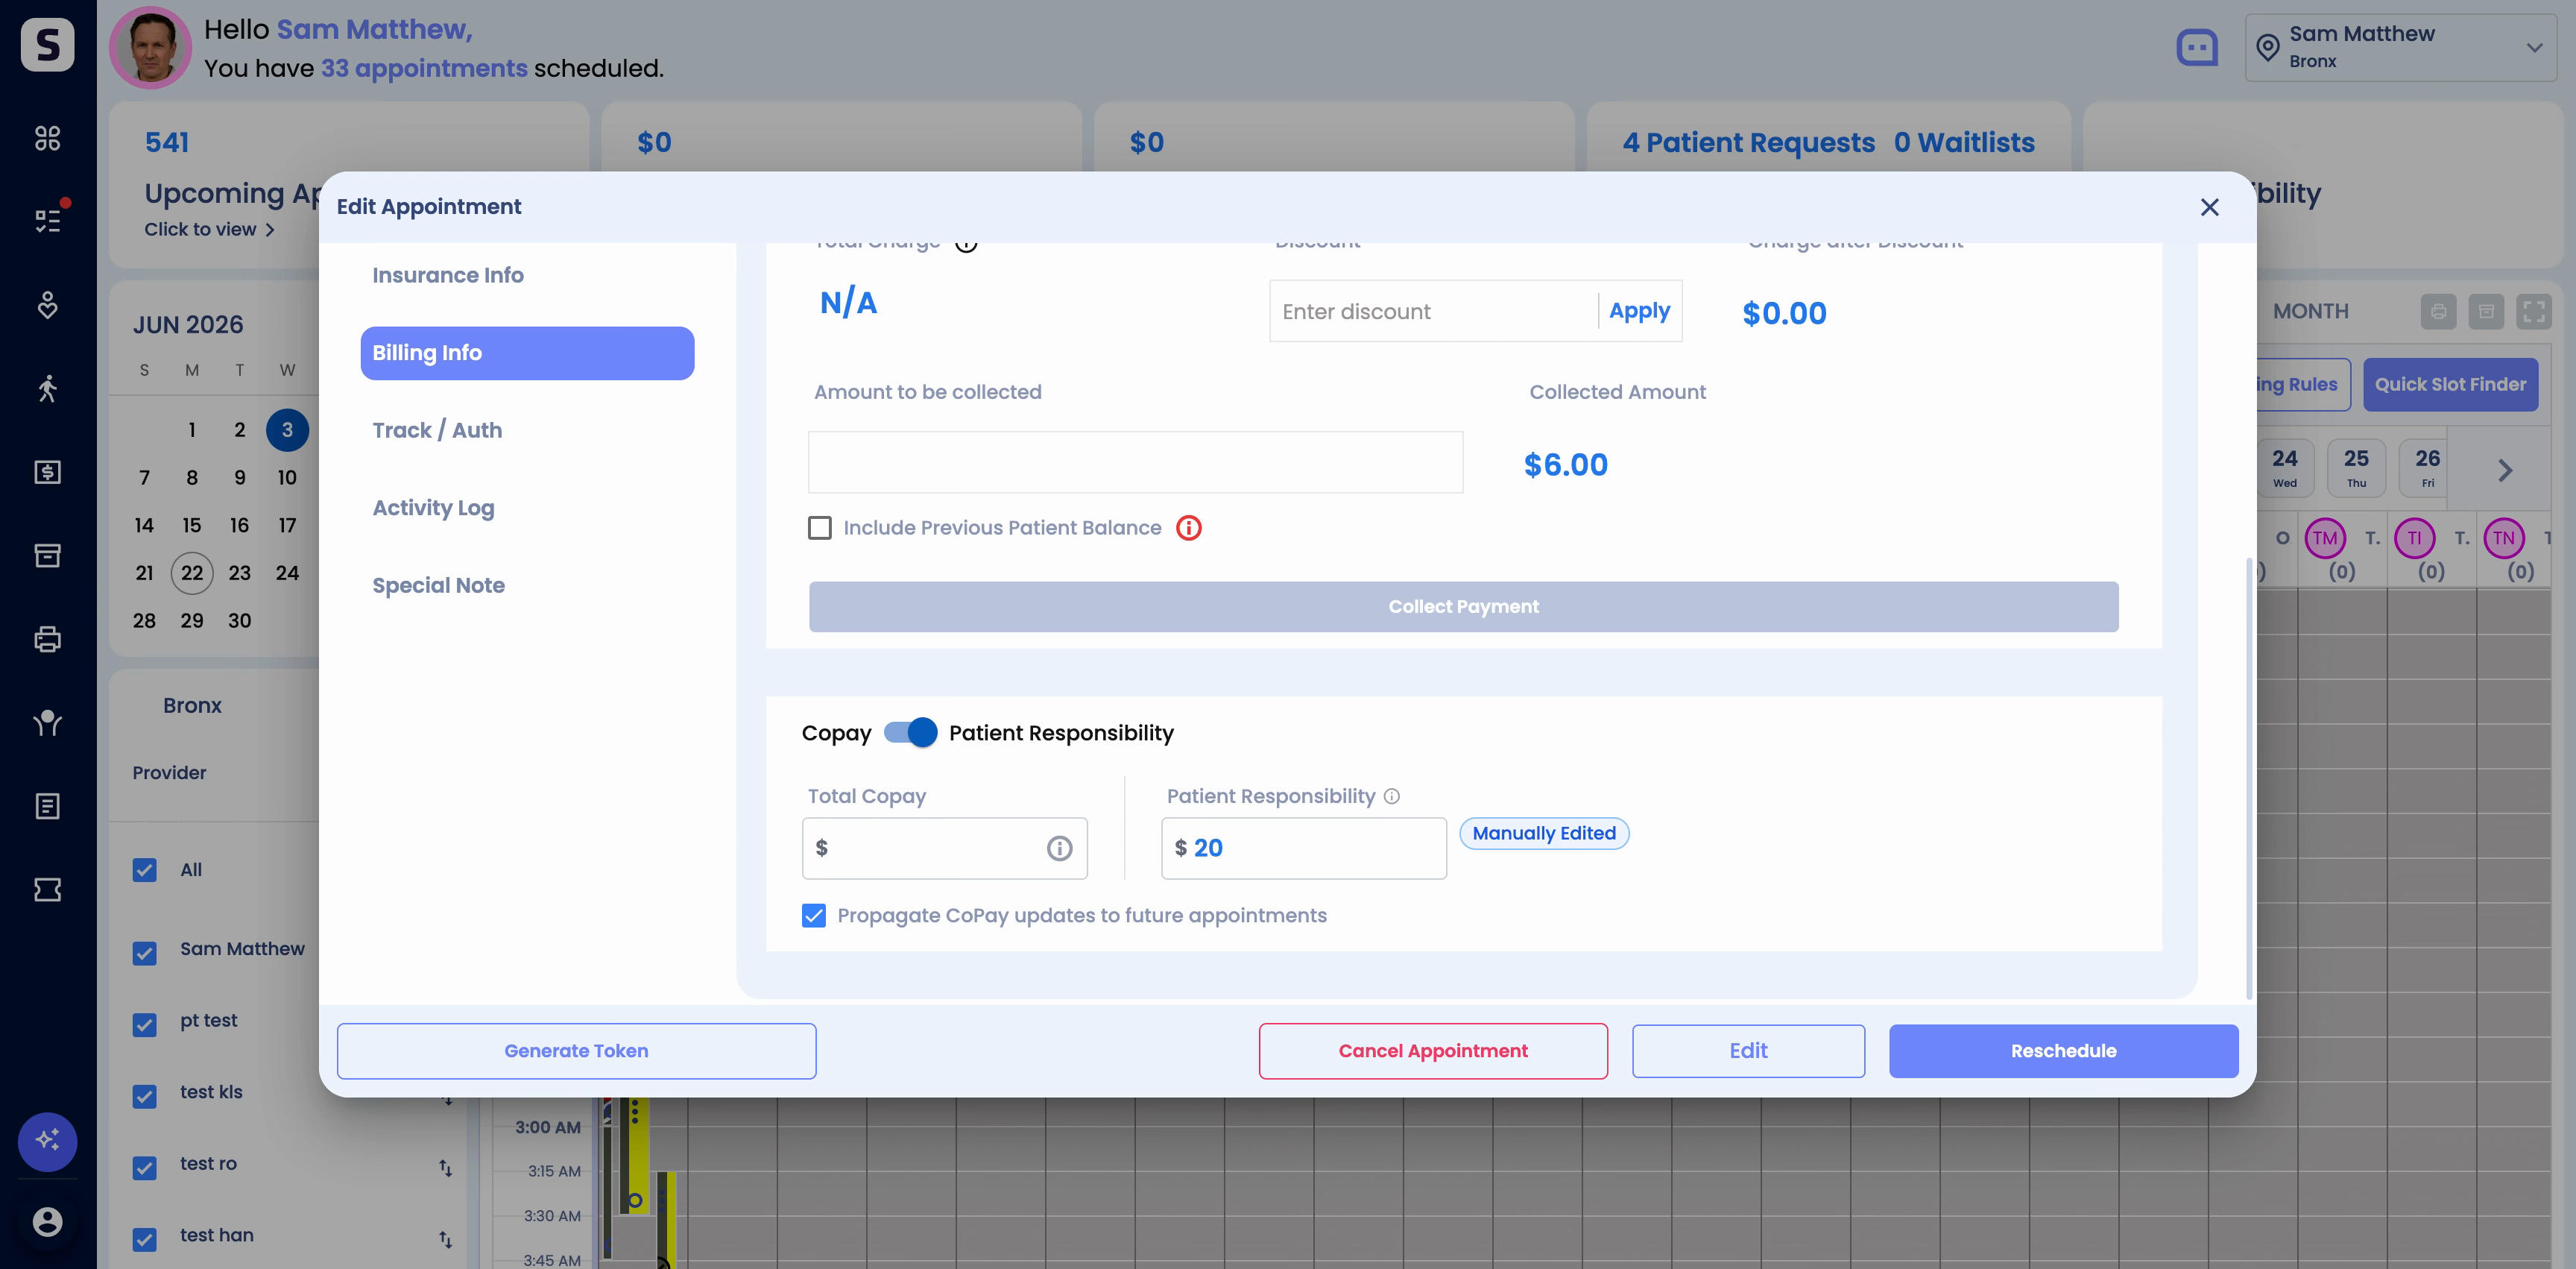Launch the AI sparkle assistant button
The image size is (2576, 1269).
click(47, 1141)
